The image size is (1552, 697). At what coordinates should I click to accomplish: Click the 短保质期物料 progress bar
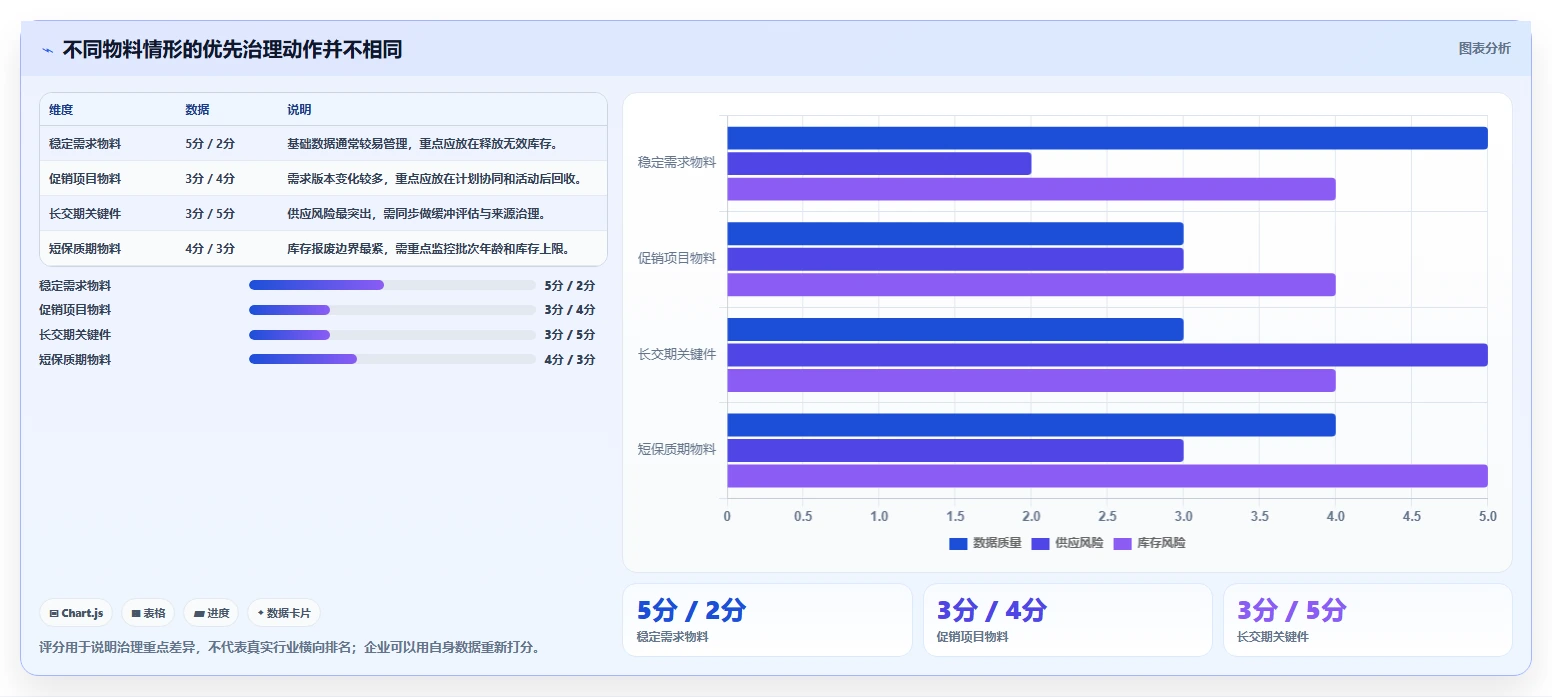[x=392, y=360]
